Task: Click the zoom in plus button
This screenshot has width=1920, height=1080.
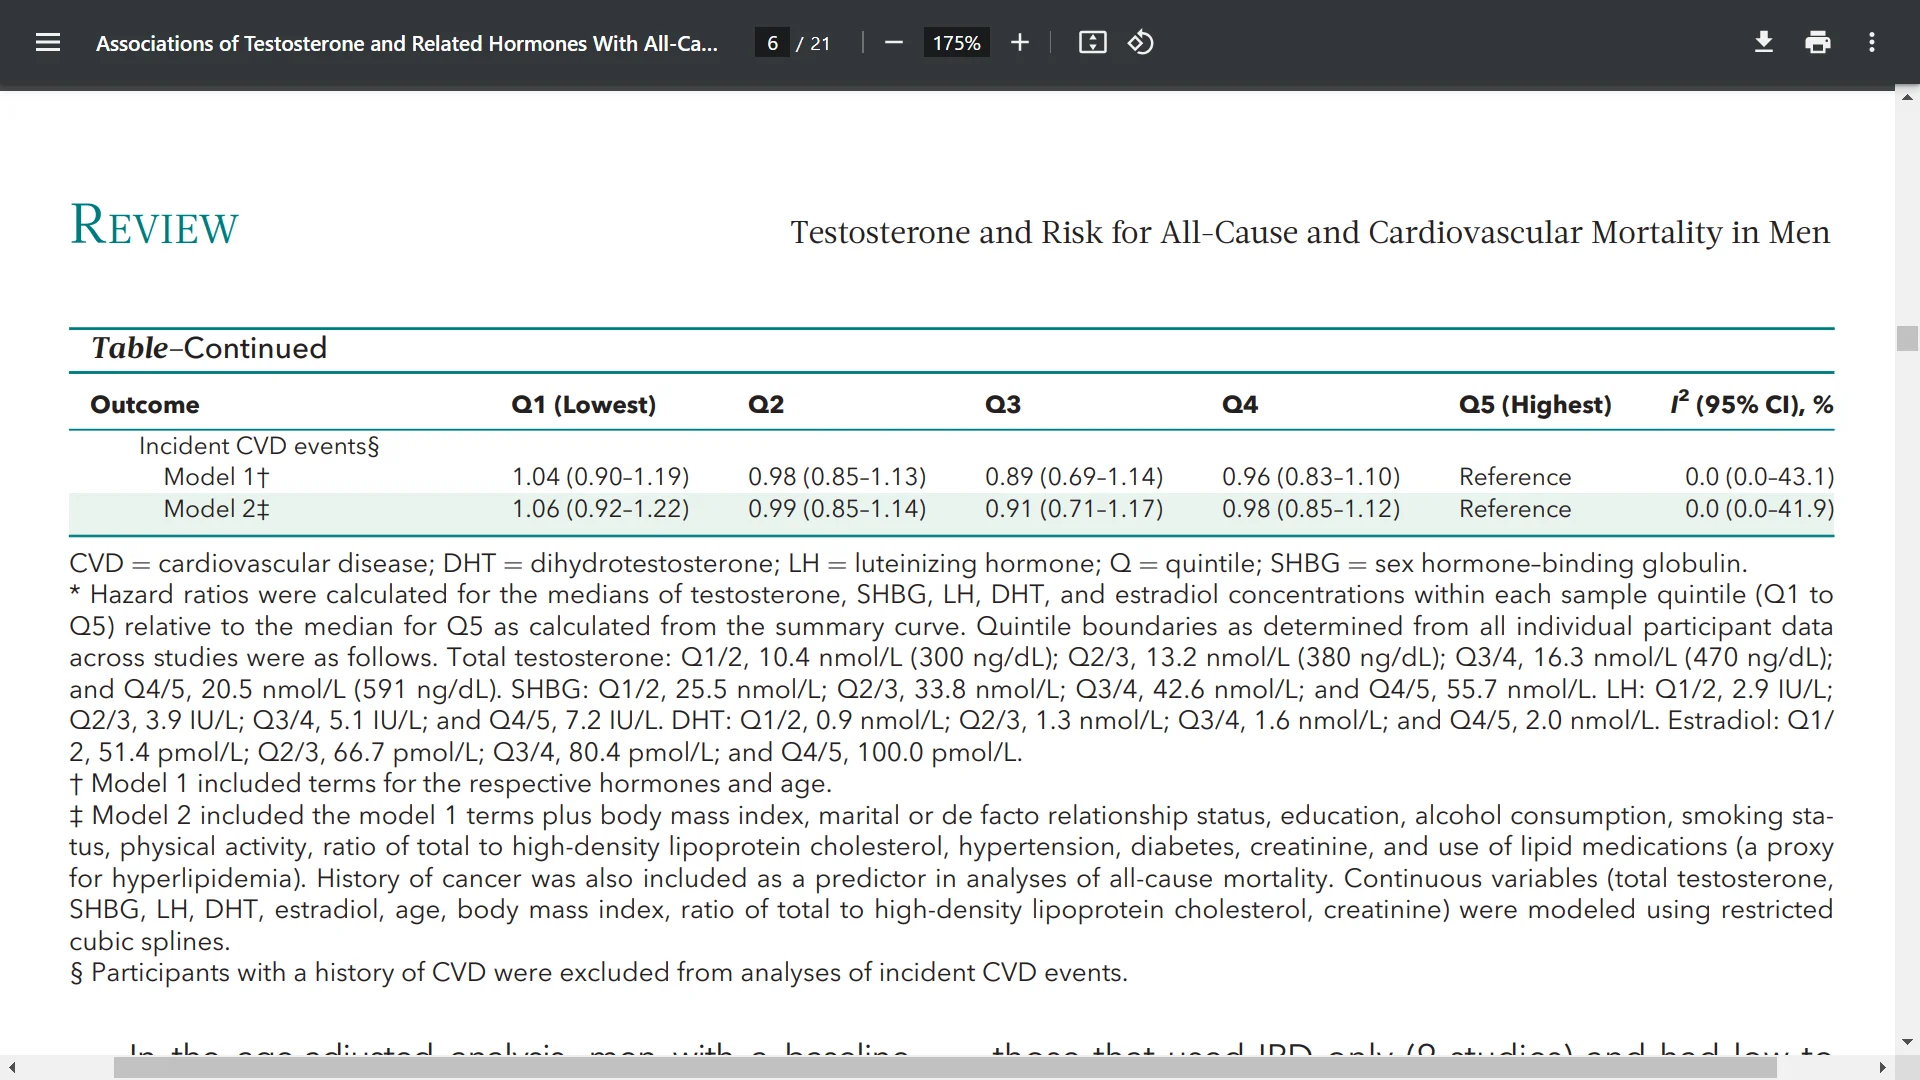Action: point(1020,43)
